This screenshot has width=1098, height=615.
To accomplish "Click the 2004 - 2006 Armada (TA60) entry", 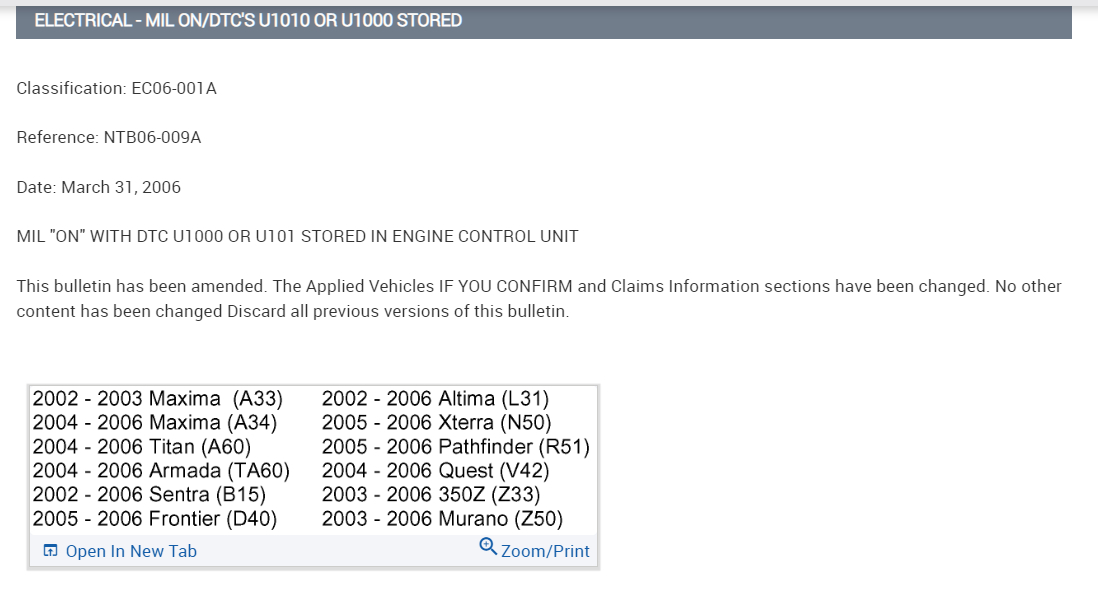I will point(161,471).
